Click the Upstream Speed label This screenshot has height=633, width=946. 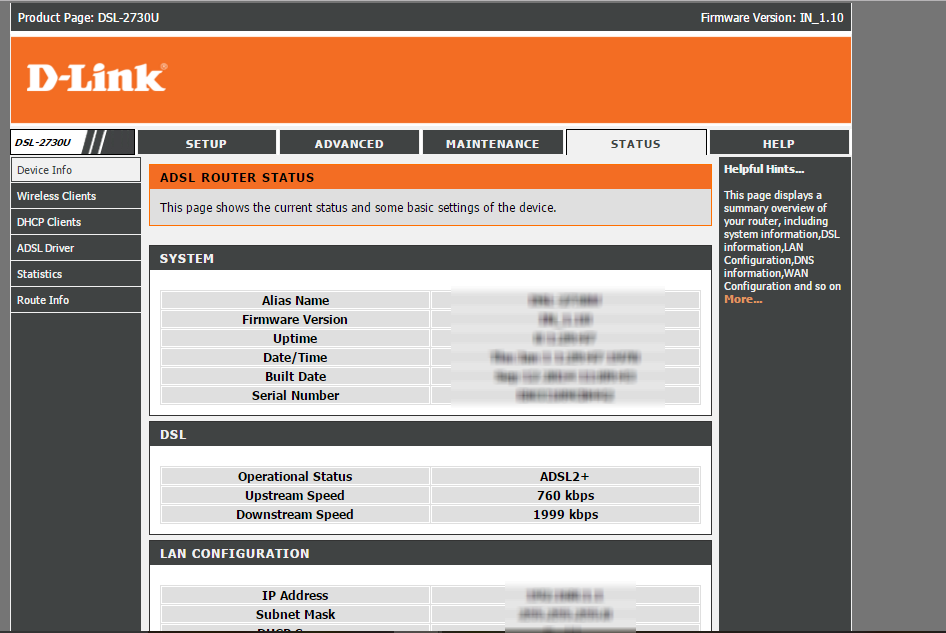[295, 496]
